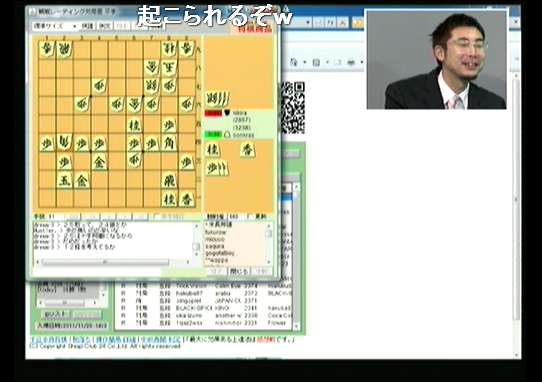This screenshot has width=542, height=382.
Task: Click the chat message input field
Action: pyautogui.click(x=96, y=272)
